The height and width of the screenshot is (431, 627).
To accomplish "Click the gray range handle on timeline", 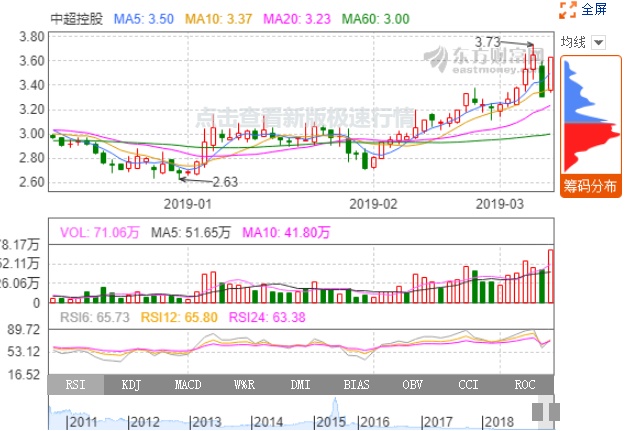I will [543, 412].
